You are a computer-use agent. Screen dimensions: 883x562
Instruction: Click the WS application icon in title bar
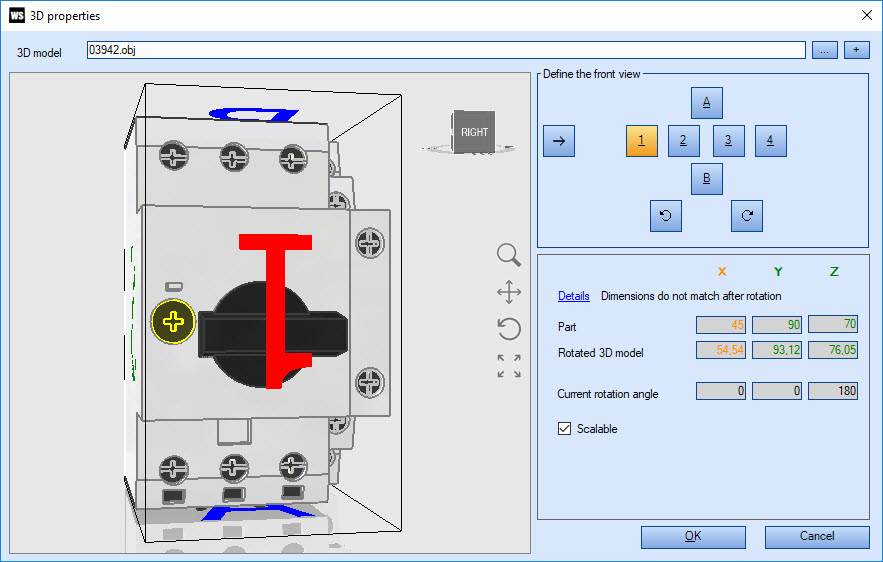(x=17, y=15)
